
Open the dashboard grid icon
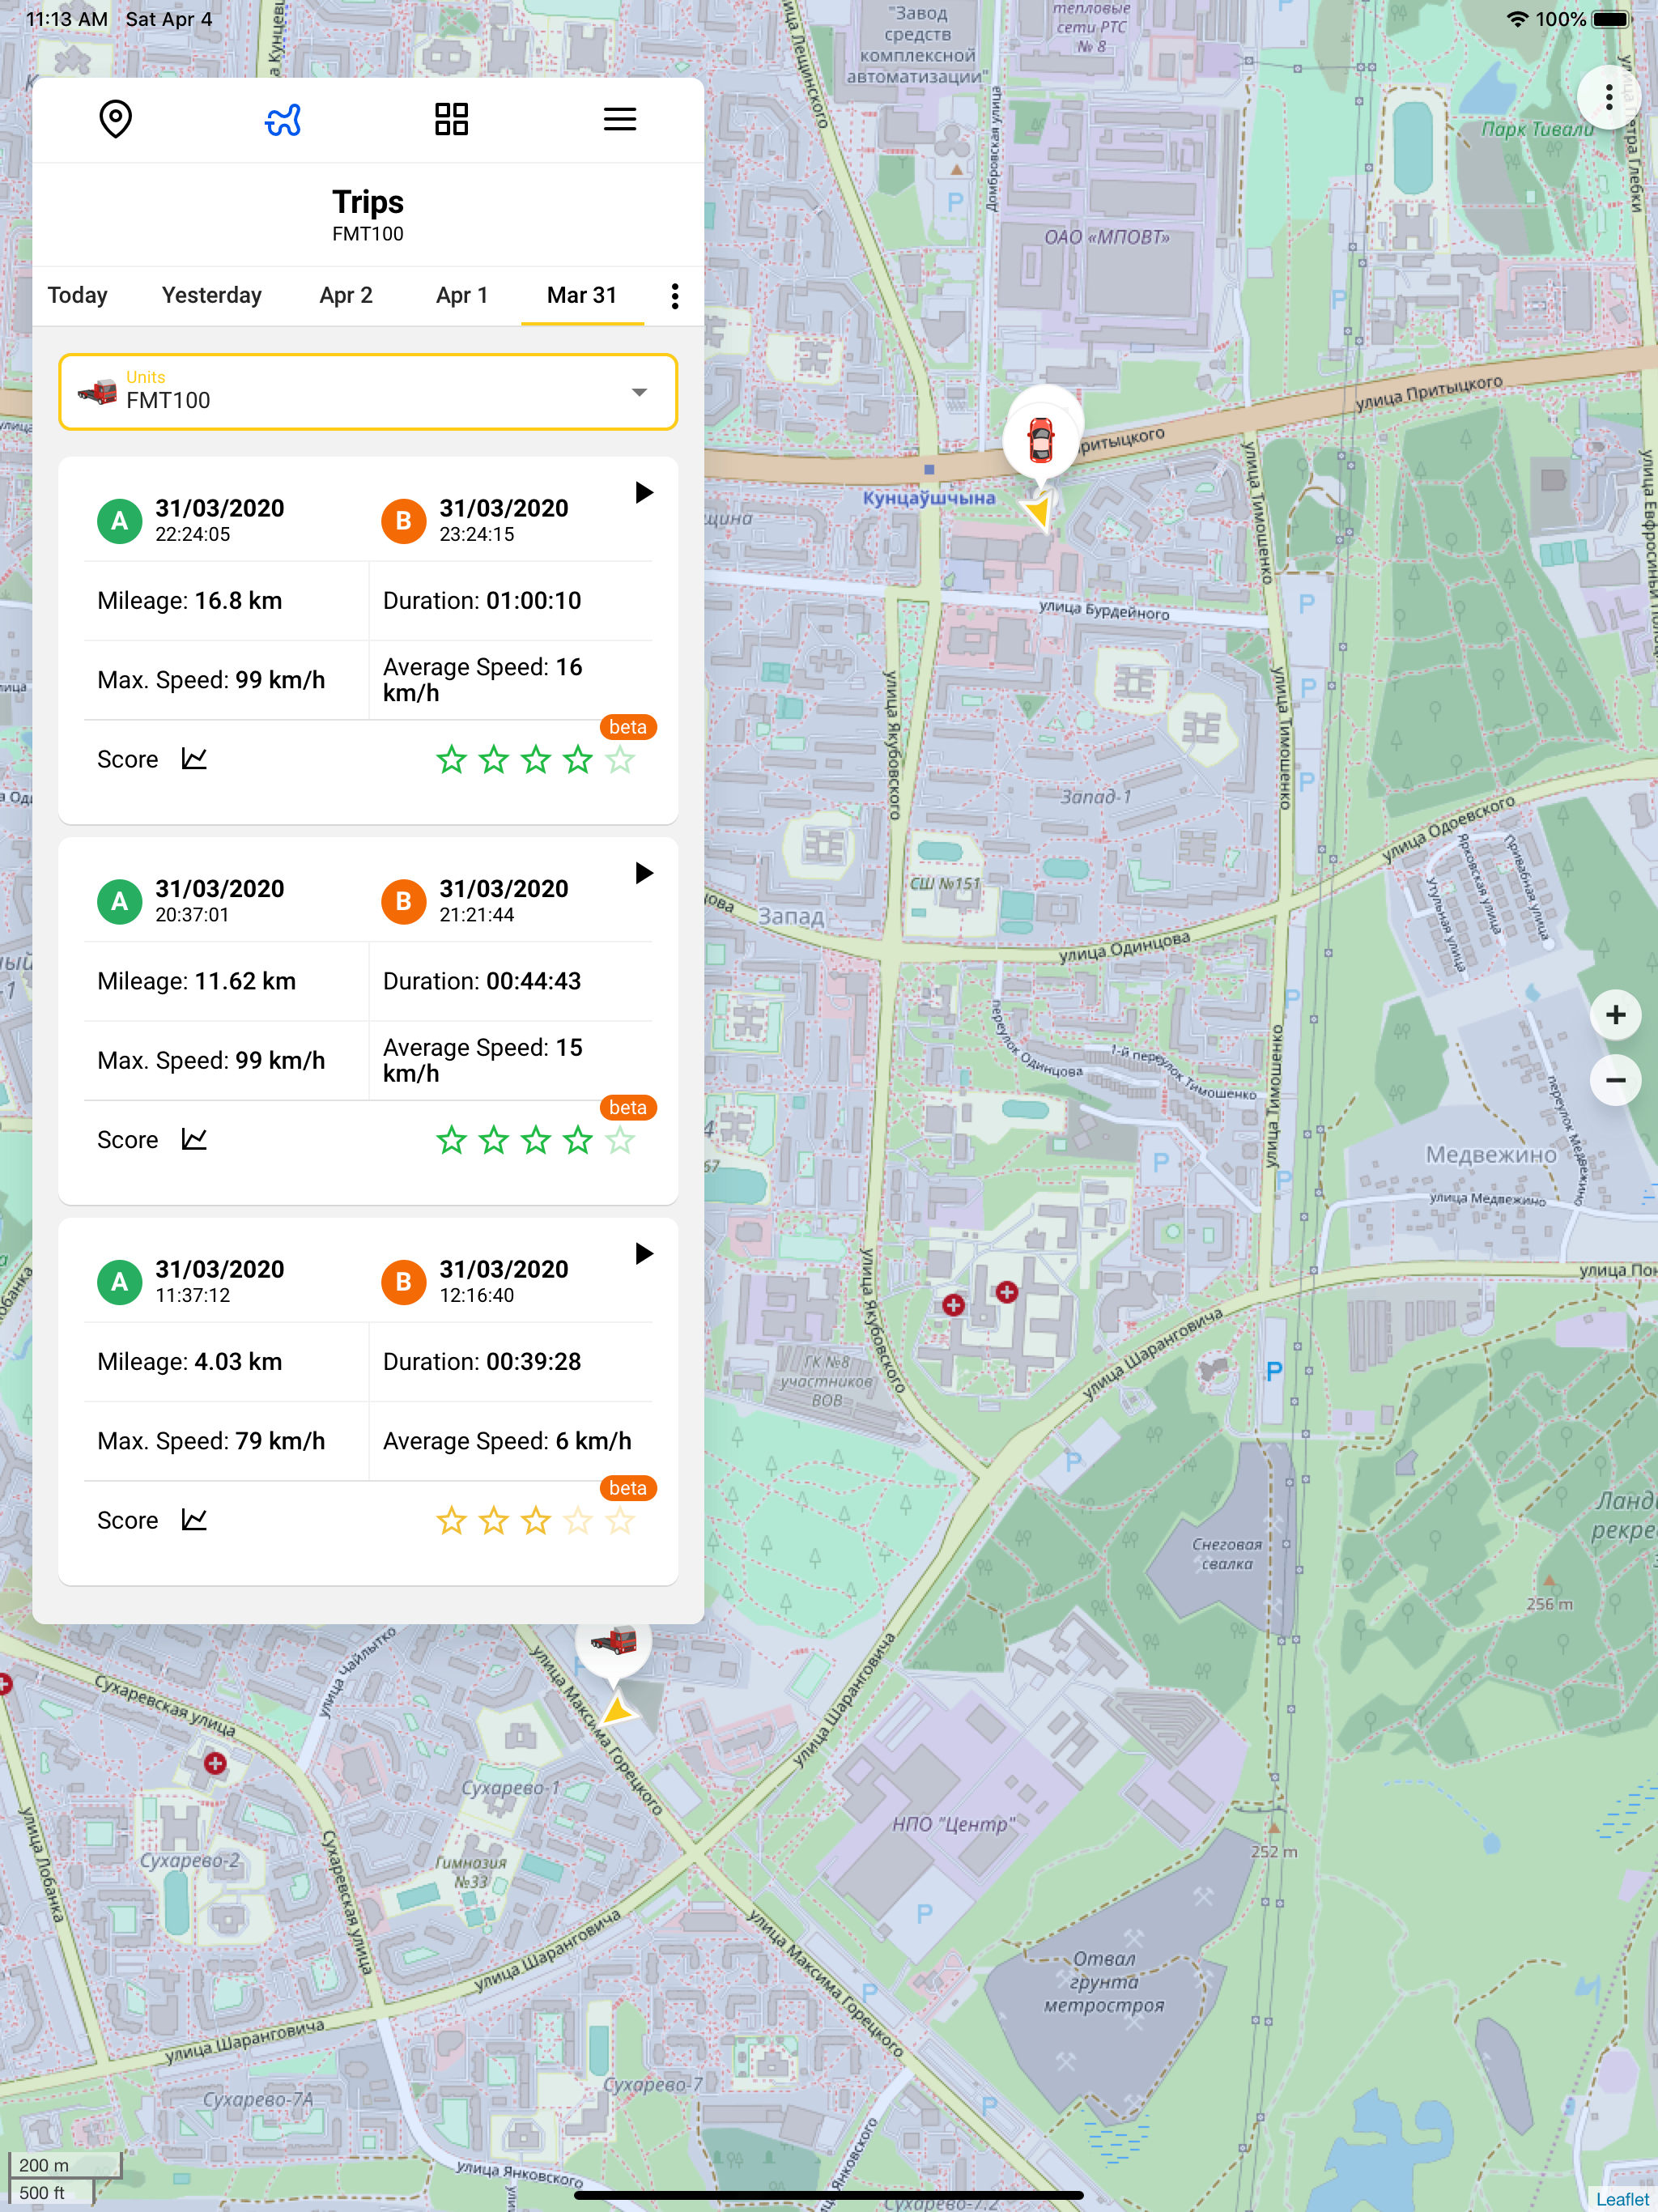451,120
